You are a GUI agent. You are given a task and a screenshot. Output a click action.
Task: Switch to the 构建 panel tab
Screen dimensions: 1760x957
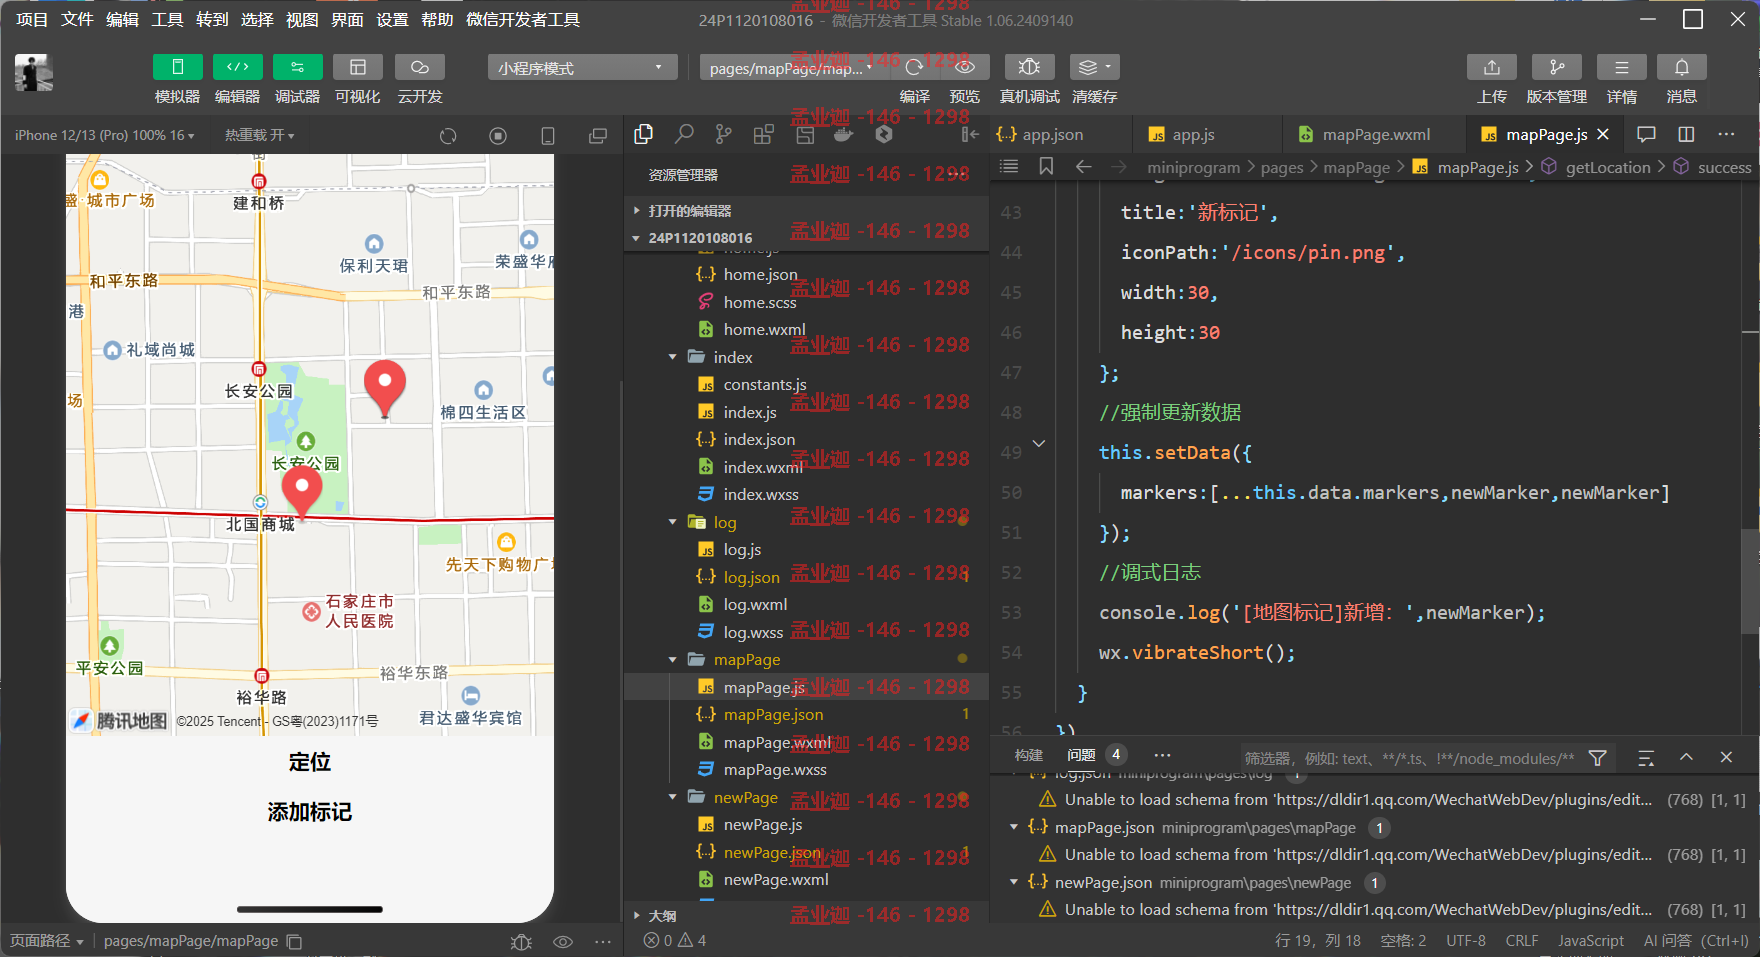click(x=1028, y=756)
